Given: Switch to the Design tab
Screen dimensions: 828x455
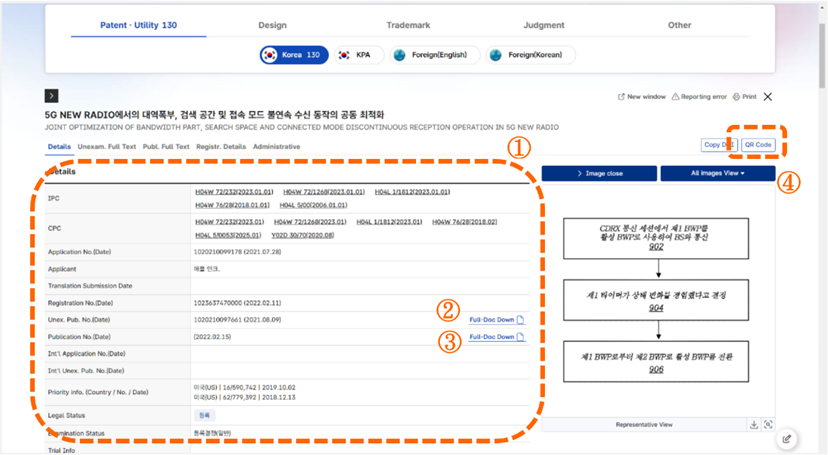Looking at the screenshot, I should click(x=272, y=25).
